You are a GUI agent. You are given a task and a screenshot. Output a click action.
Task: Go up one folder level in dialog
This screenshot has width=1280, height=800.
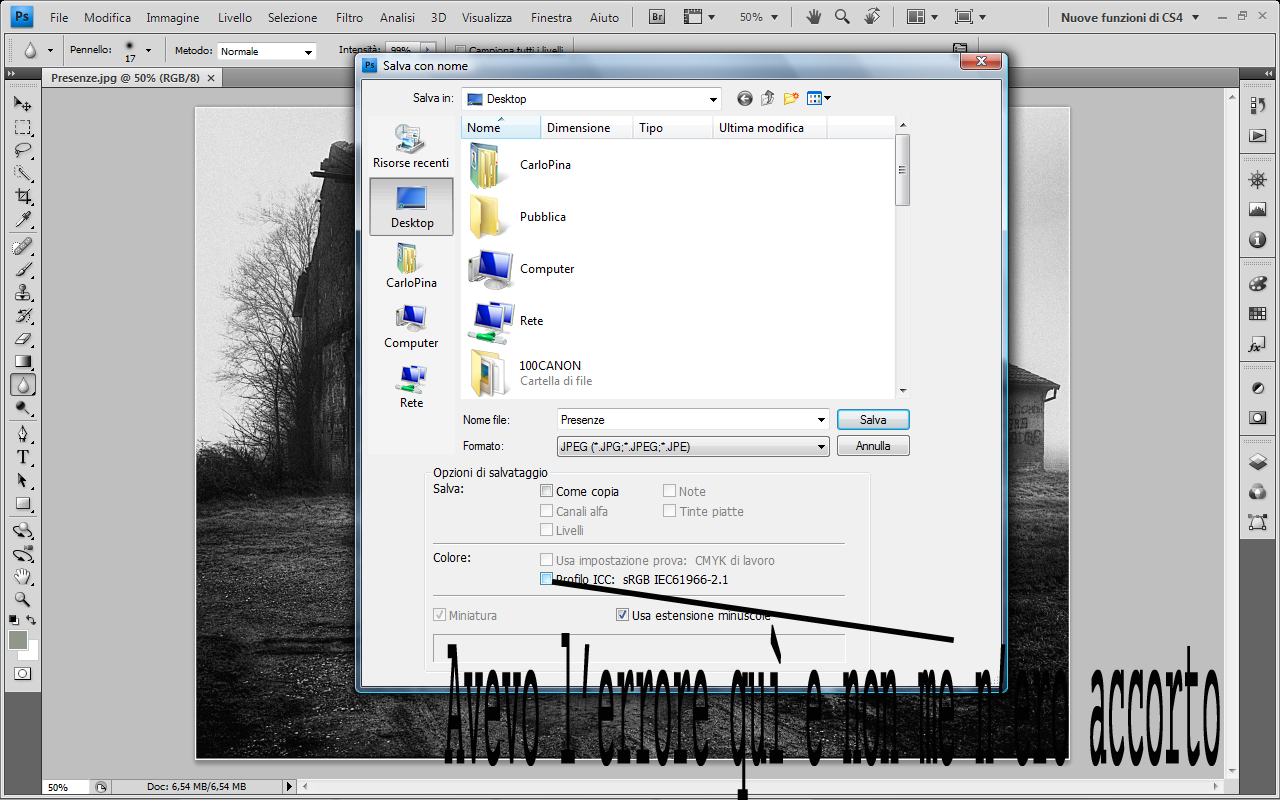[x=767, y=98]
